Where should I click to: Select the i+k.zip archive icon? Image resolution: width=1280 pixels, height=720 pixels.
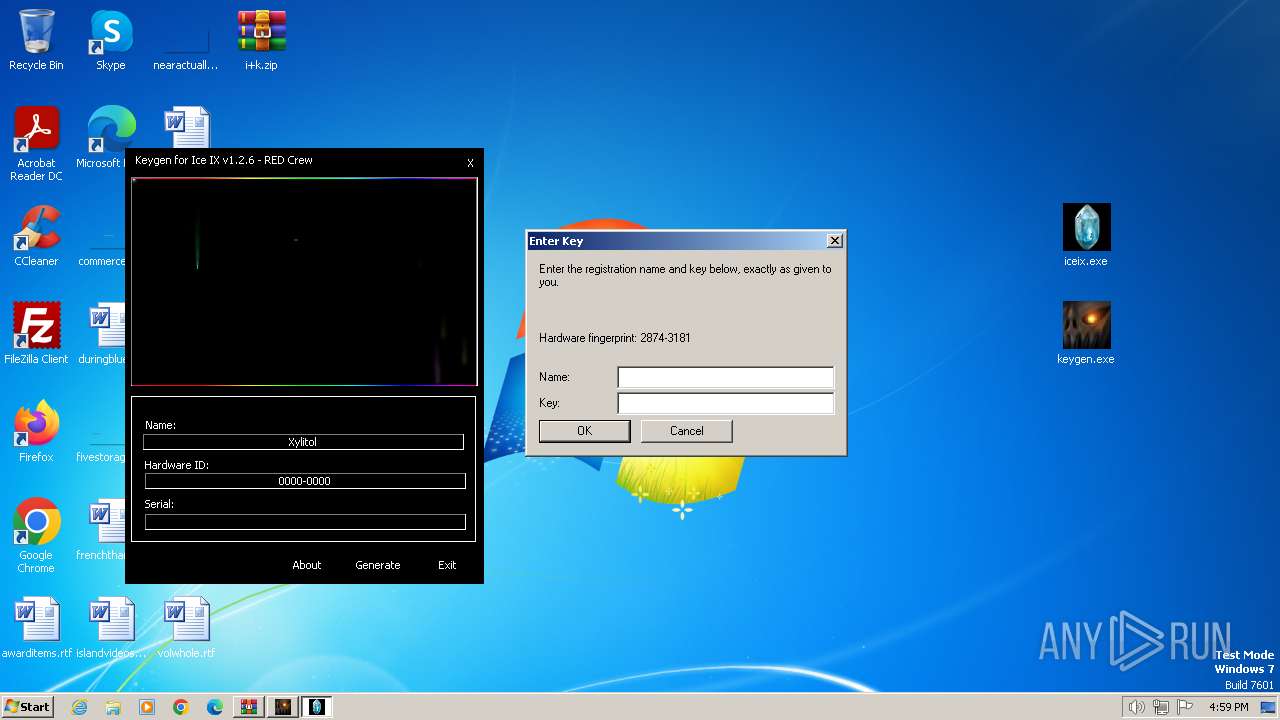tap(261, 40)
